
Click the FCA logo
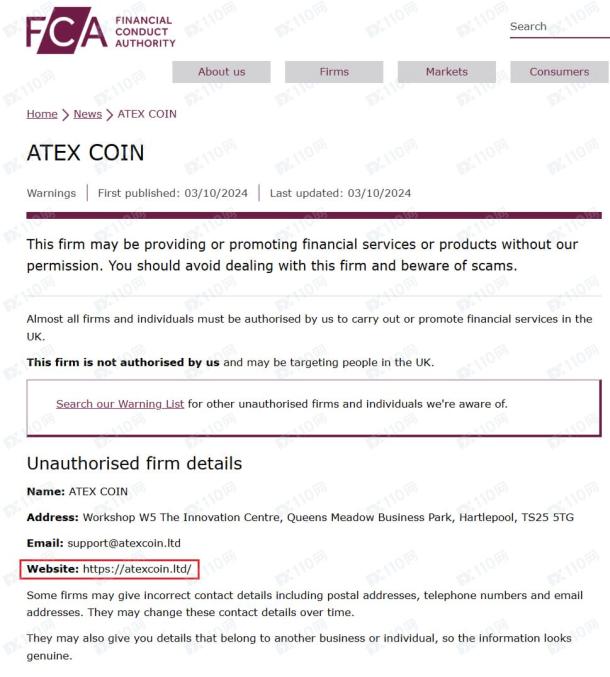[101, 31]
